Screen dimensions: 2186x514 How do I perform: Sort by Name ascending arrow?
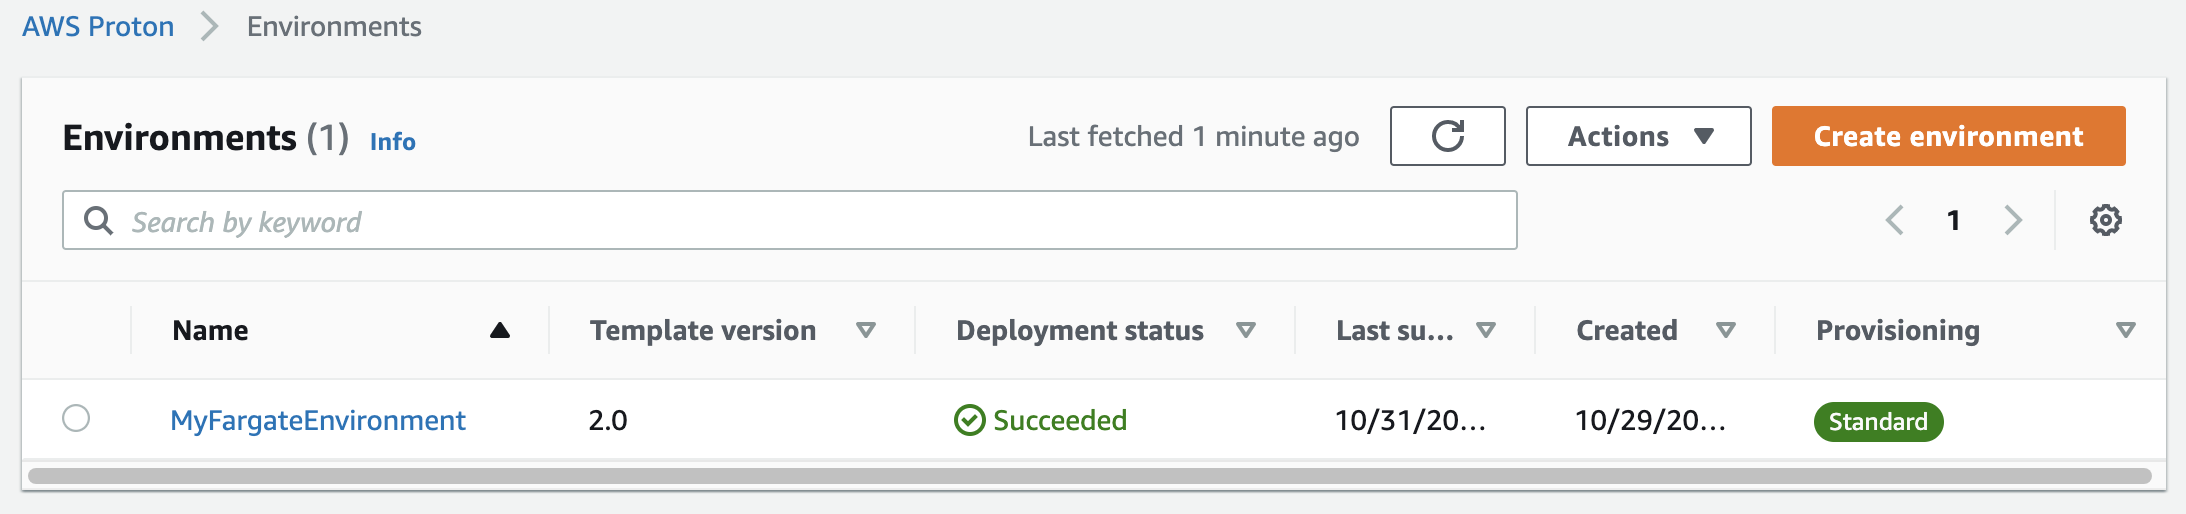pyautogui.click(x=500, y=330)
